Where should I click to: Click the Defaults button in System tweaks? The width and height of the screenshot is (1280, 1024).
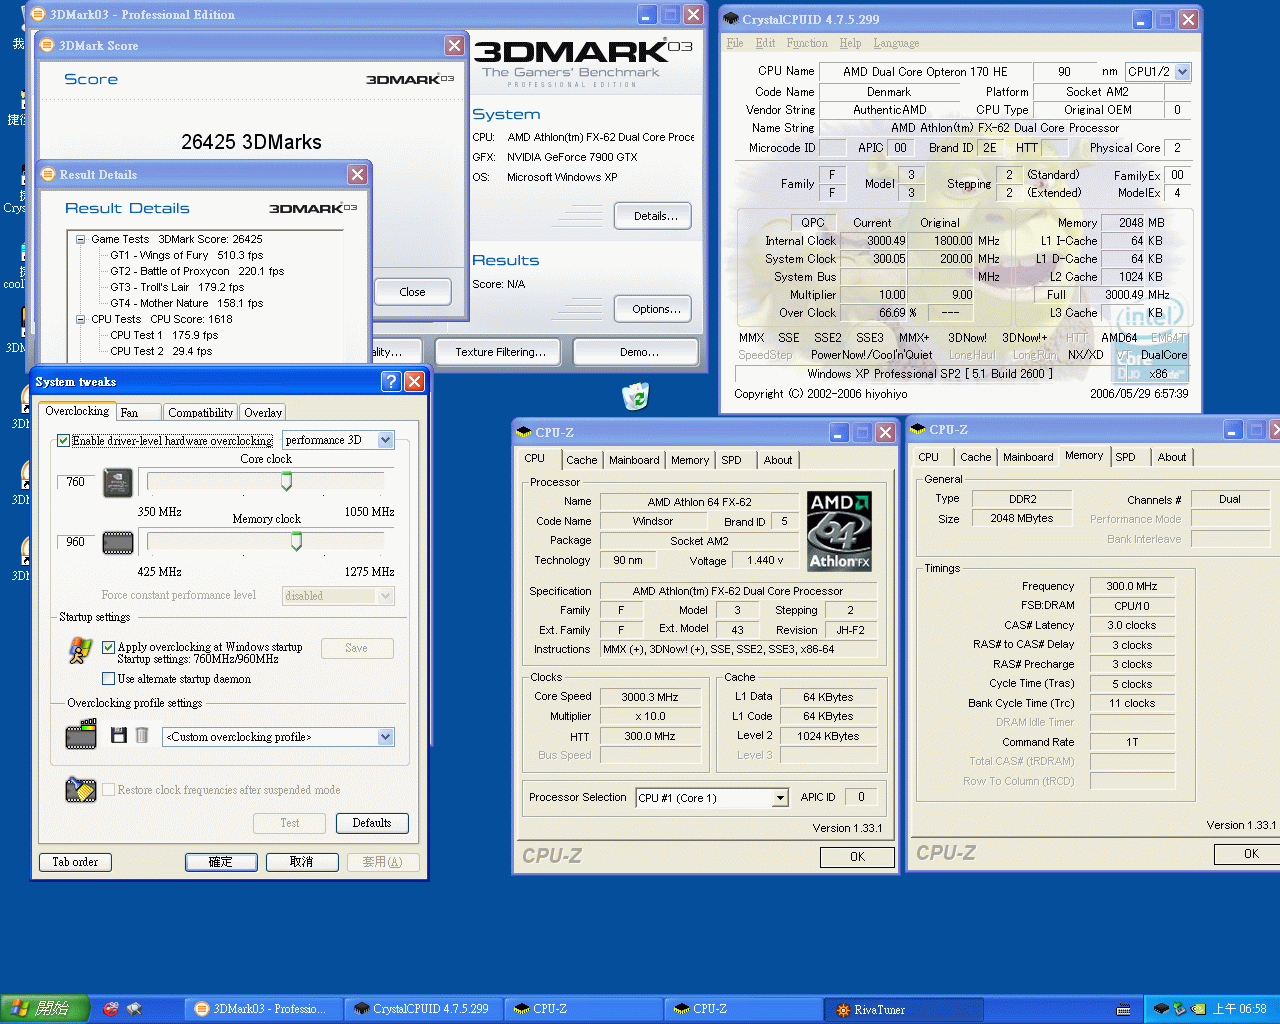click(371, 823)
